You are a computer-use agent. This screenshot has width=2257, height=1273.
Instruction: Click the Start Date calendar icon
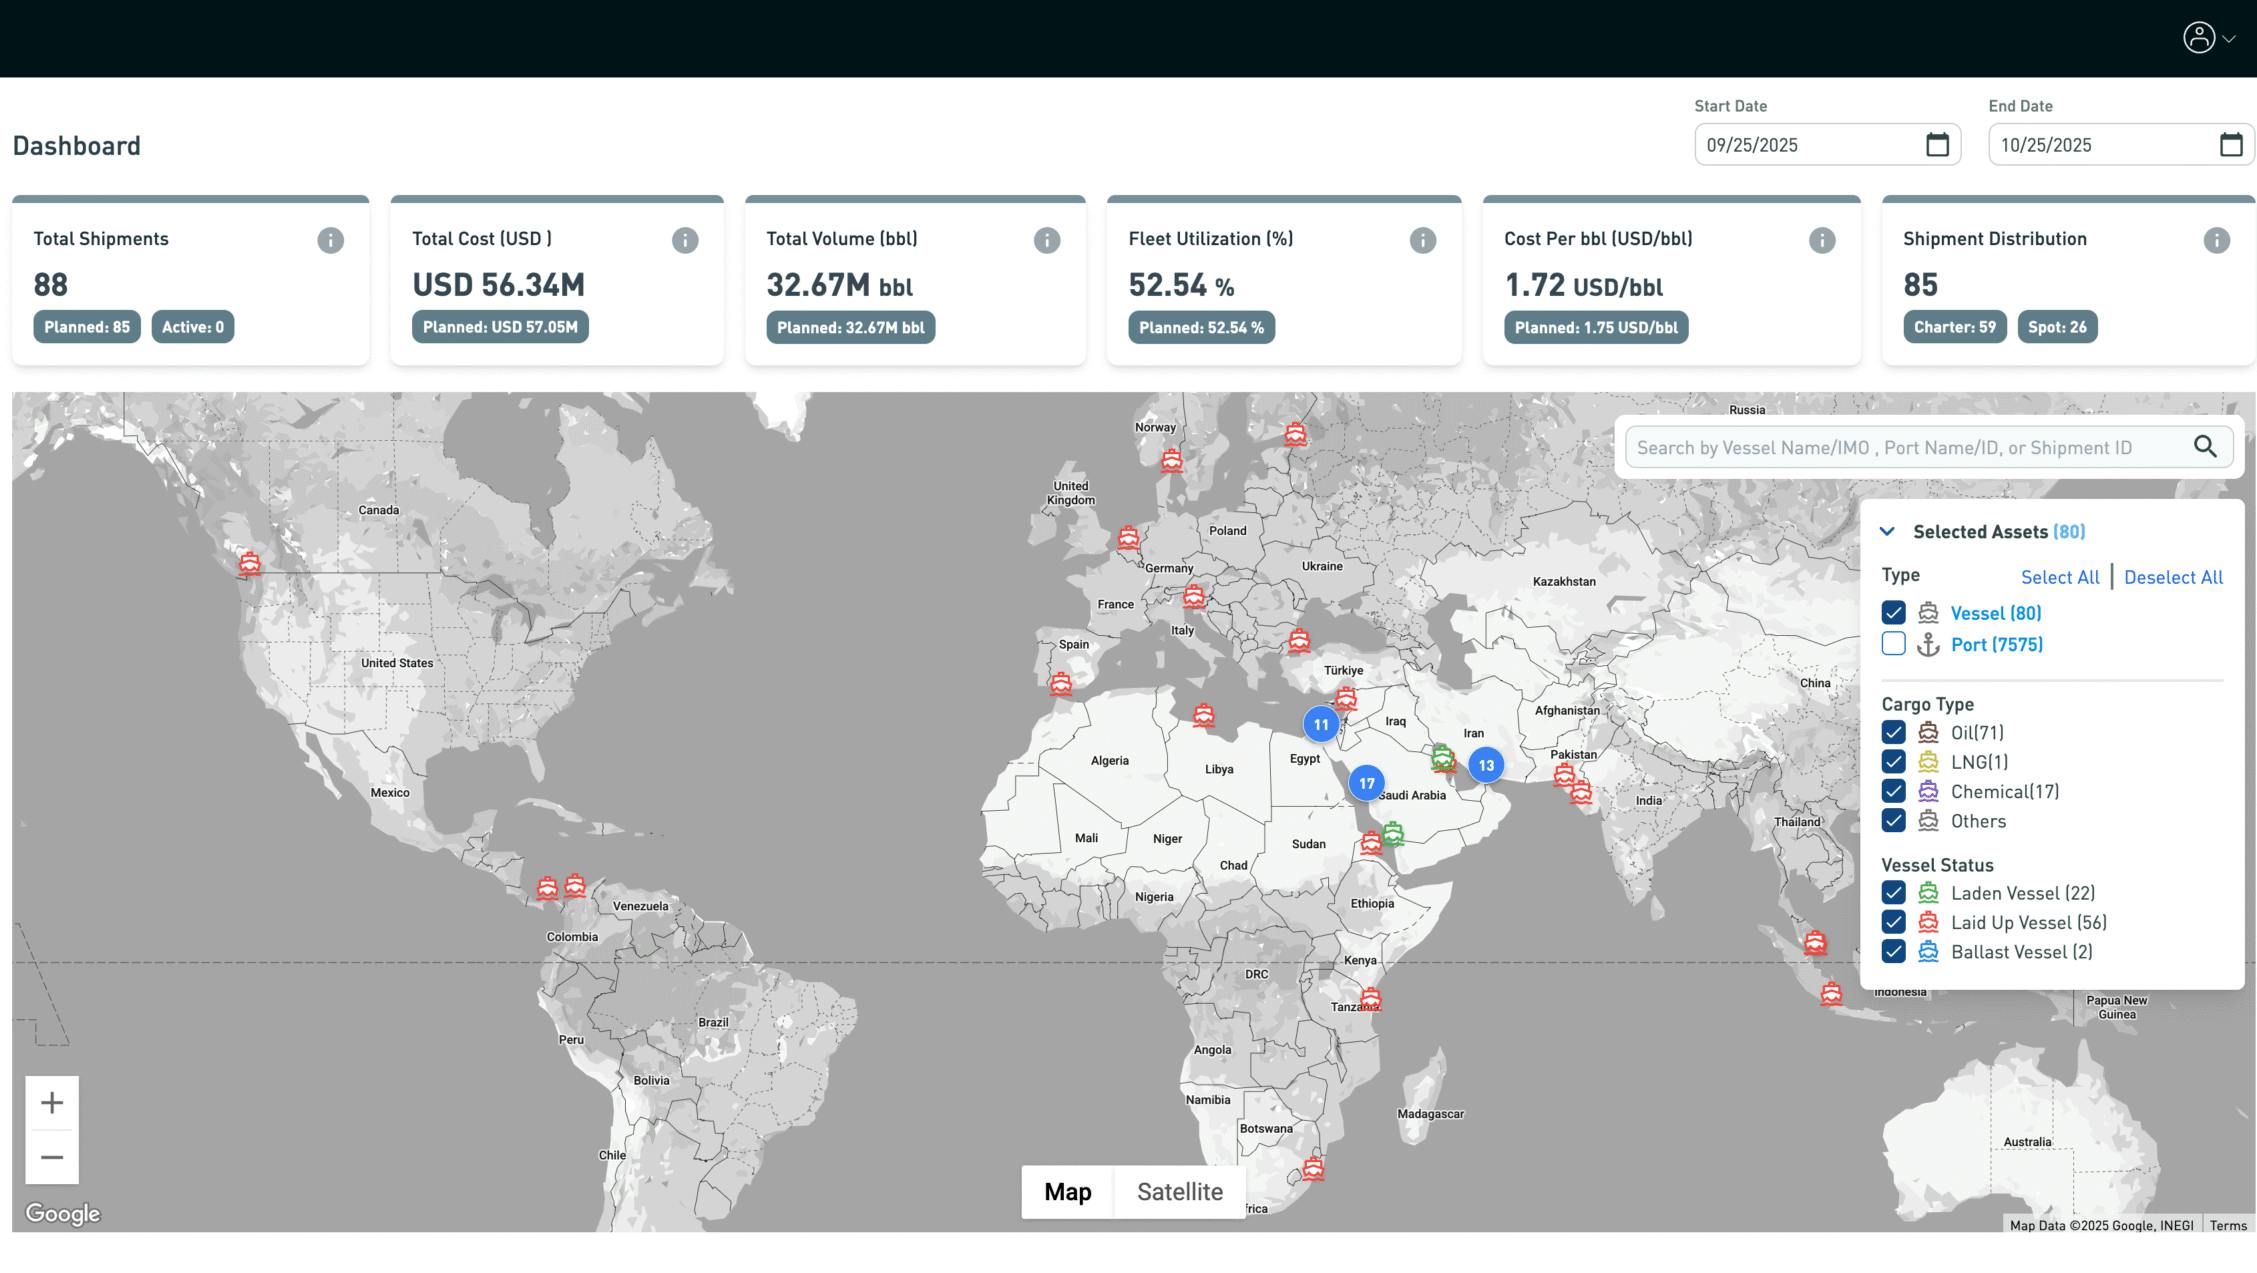[x=1938, y=144]
